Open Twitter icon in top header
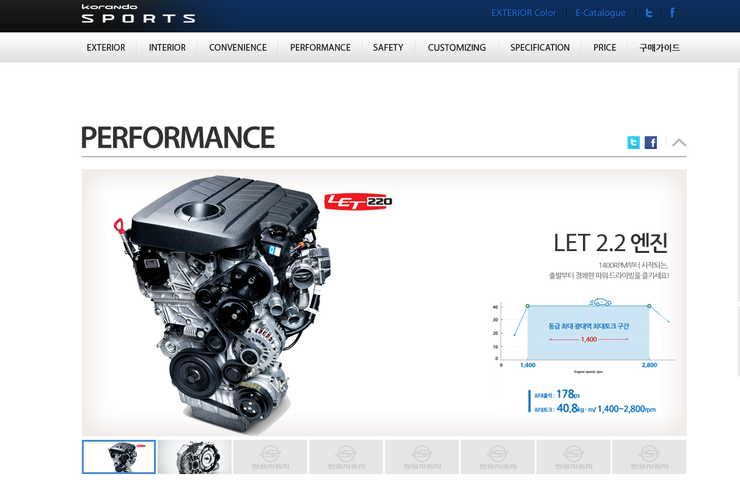 pyautogui.click(x=649, y=13)
